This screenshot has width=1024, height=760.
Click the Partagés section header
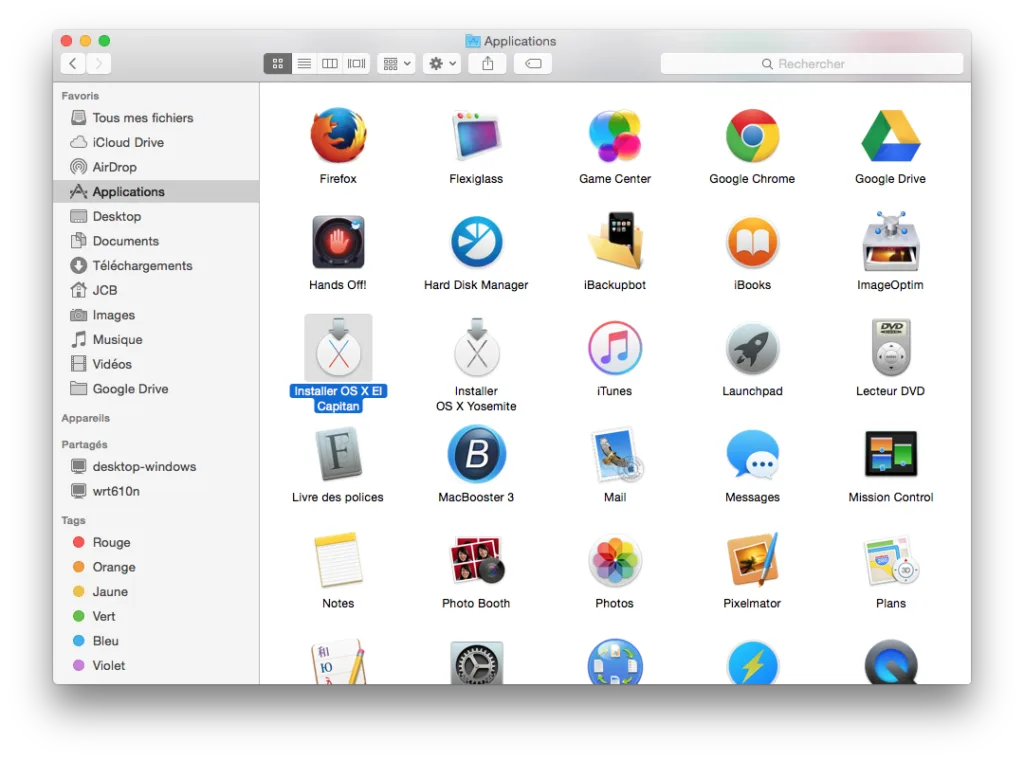[84, 445]
